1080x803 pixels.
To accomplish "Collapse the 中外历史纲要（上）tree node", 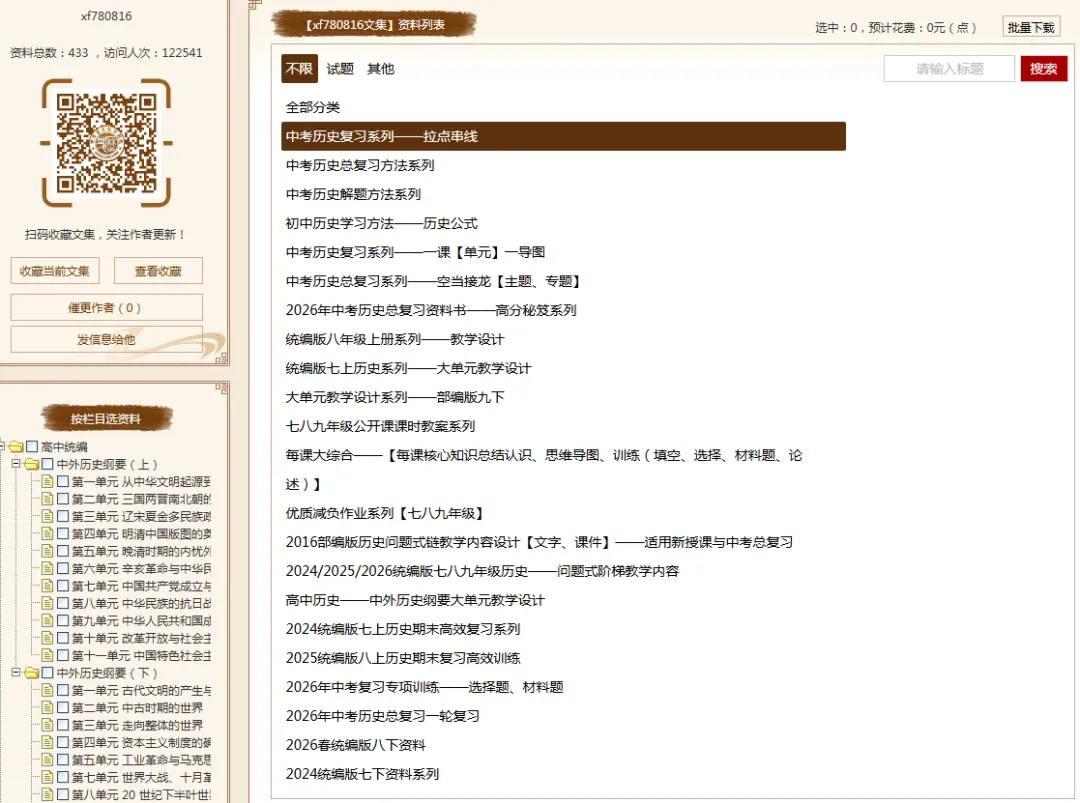I will pyautogui.click(x=16, y=464).
